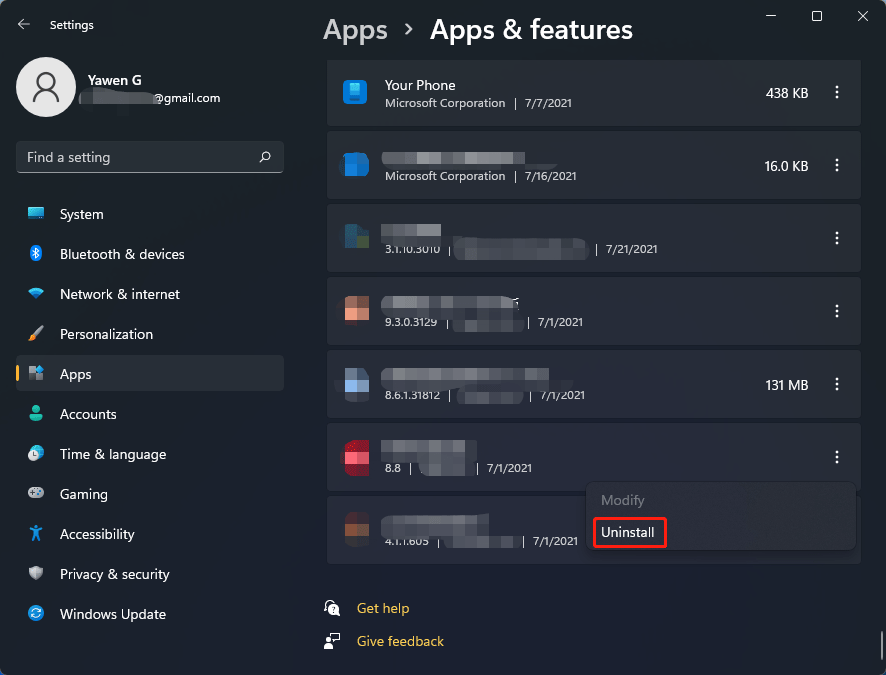Click the Windows Update refresh icon
Viewport: 886px width, 675px height.
[36, 614]
